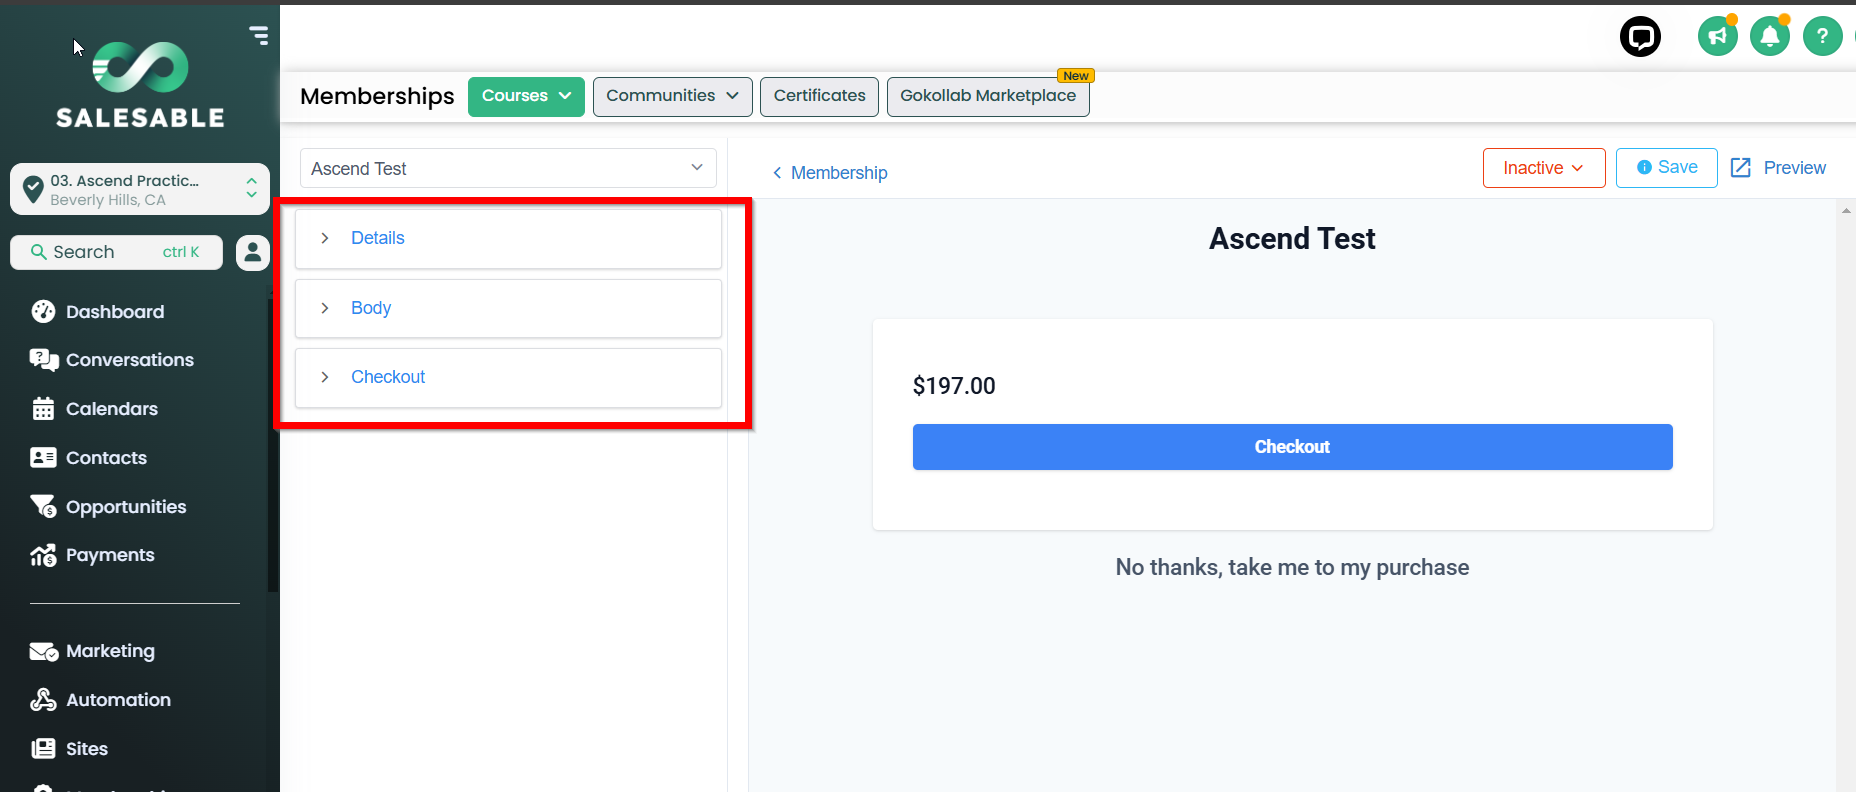
Task: Open Sites in the sidebar
Action: (x=69, y=749)
